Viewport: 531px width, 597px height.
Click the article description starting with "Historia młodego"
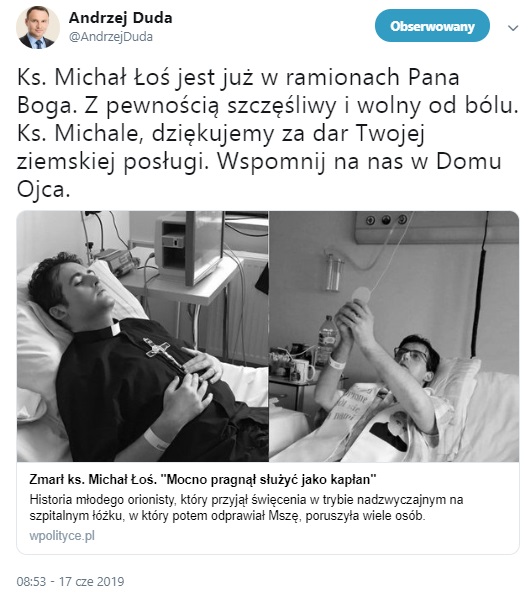point(246,508)
